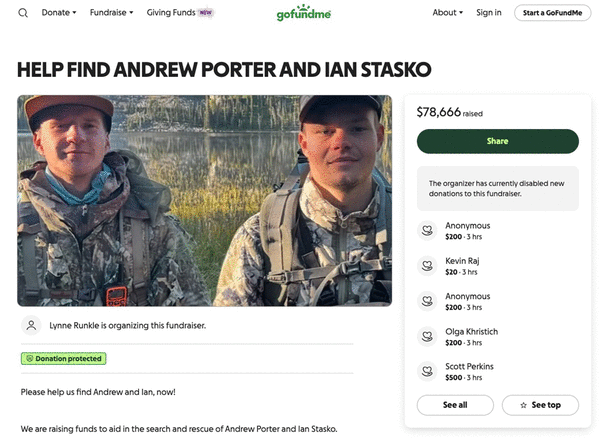The height and width of the screenshot is (438, 600).
Task: Open Scott Perkins donor name
Action: (469, 366)
